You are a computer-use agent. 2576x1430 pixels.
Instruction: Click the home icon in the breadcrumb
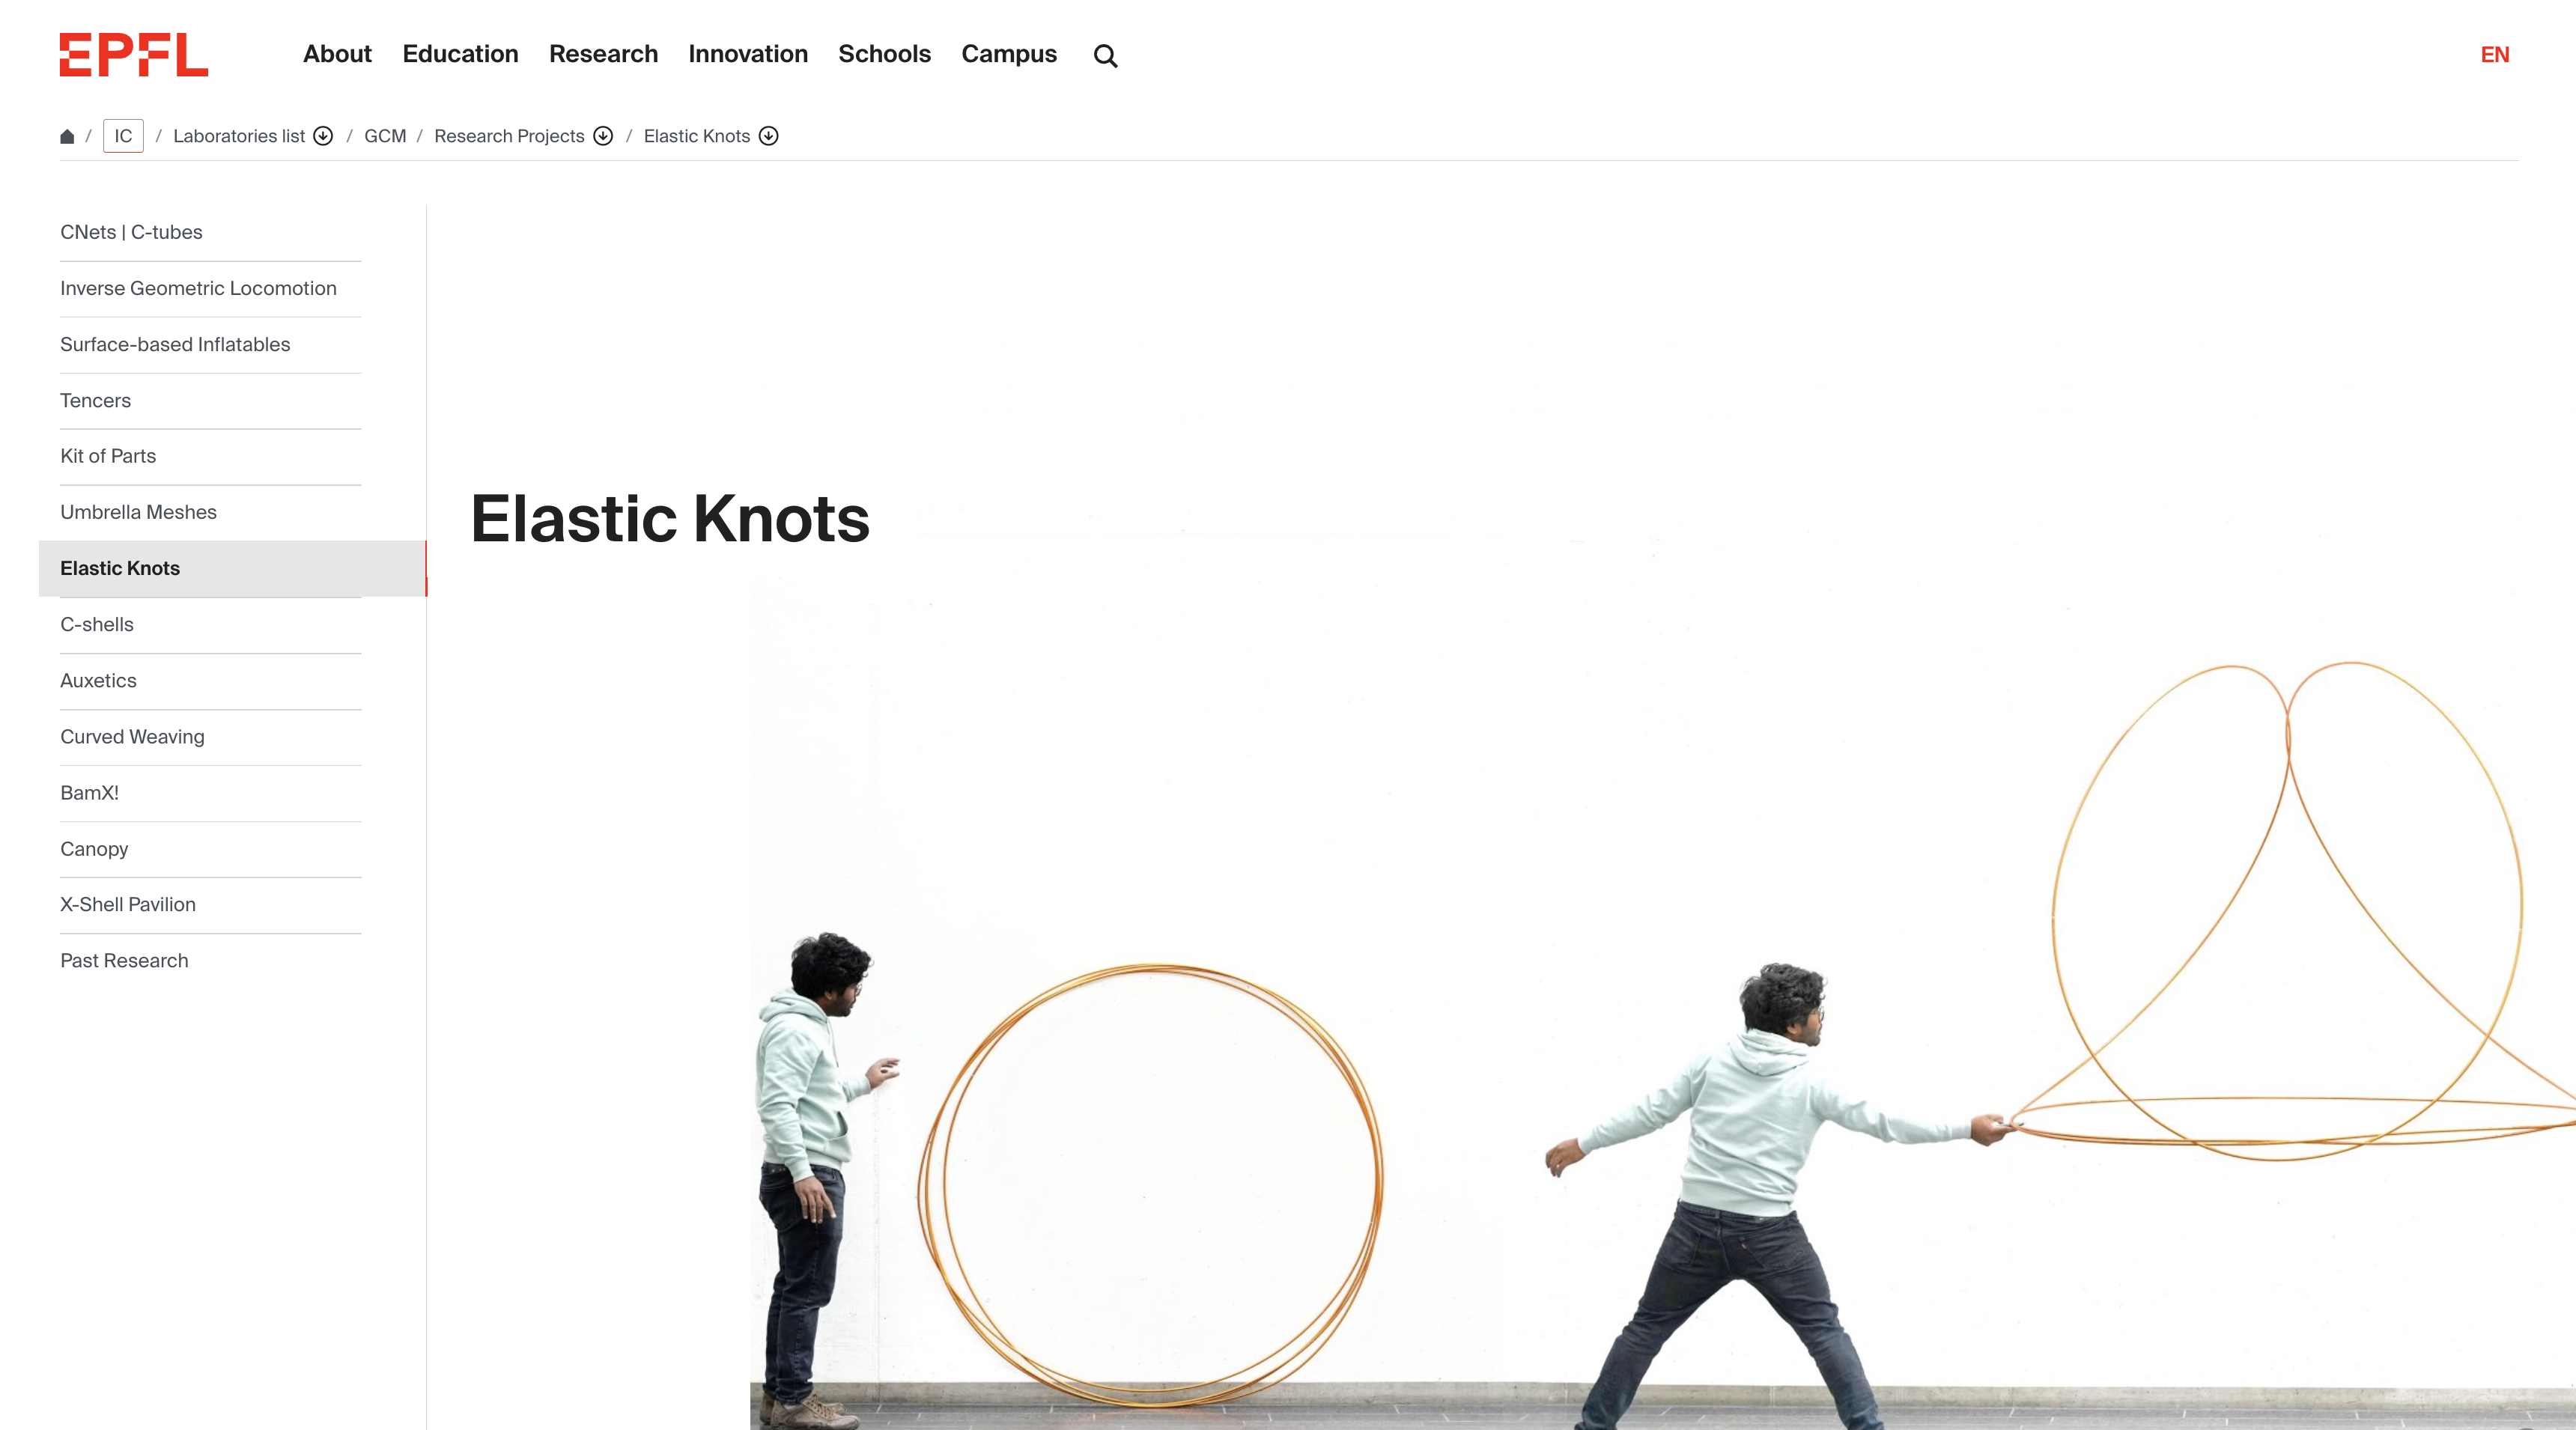click(x=67, y=135)
